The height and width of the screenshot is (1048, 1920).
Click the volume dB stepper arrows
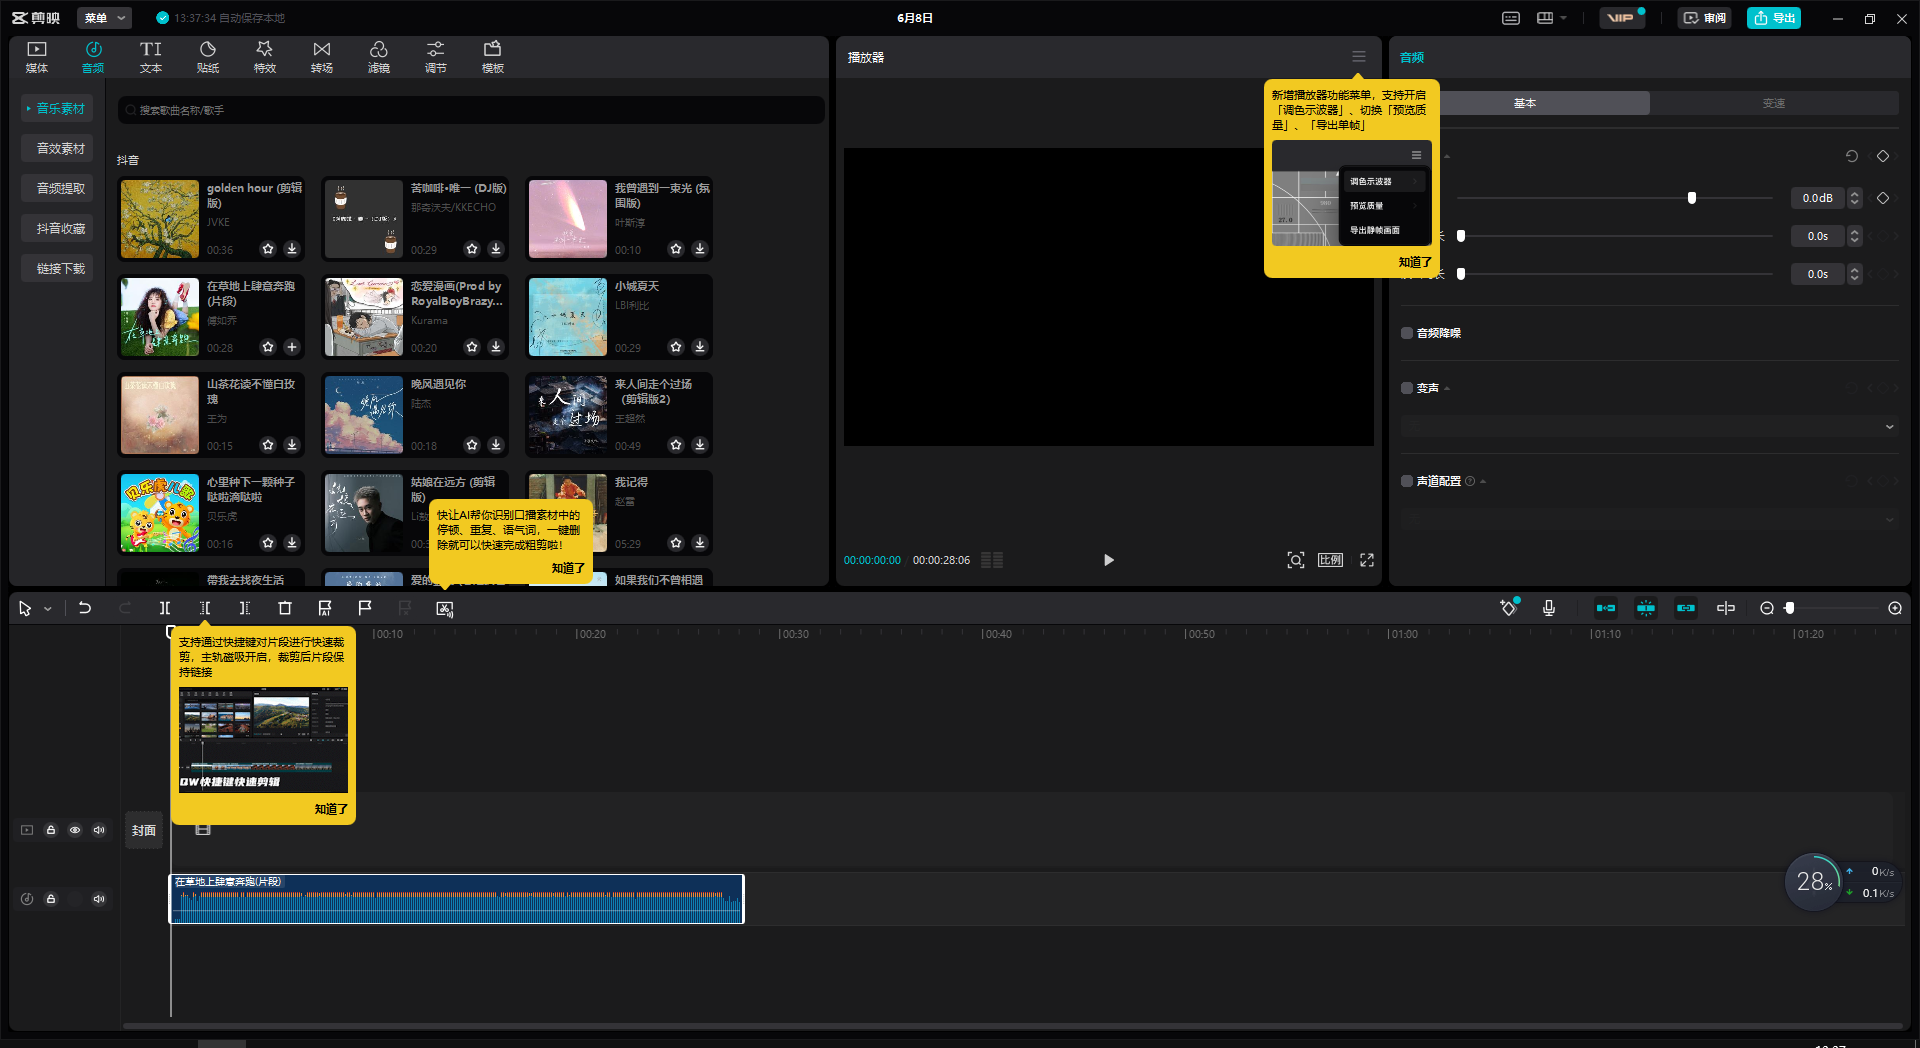click(x=1855, y=198)
